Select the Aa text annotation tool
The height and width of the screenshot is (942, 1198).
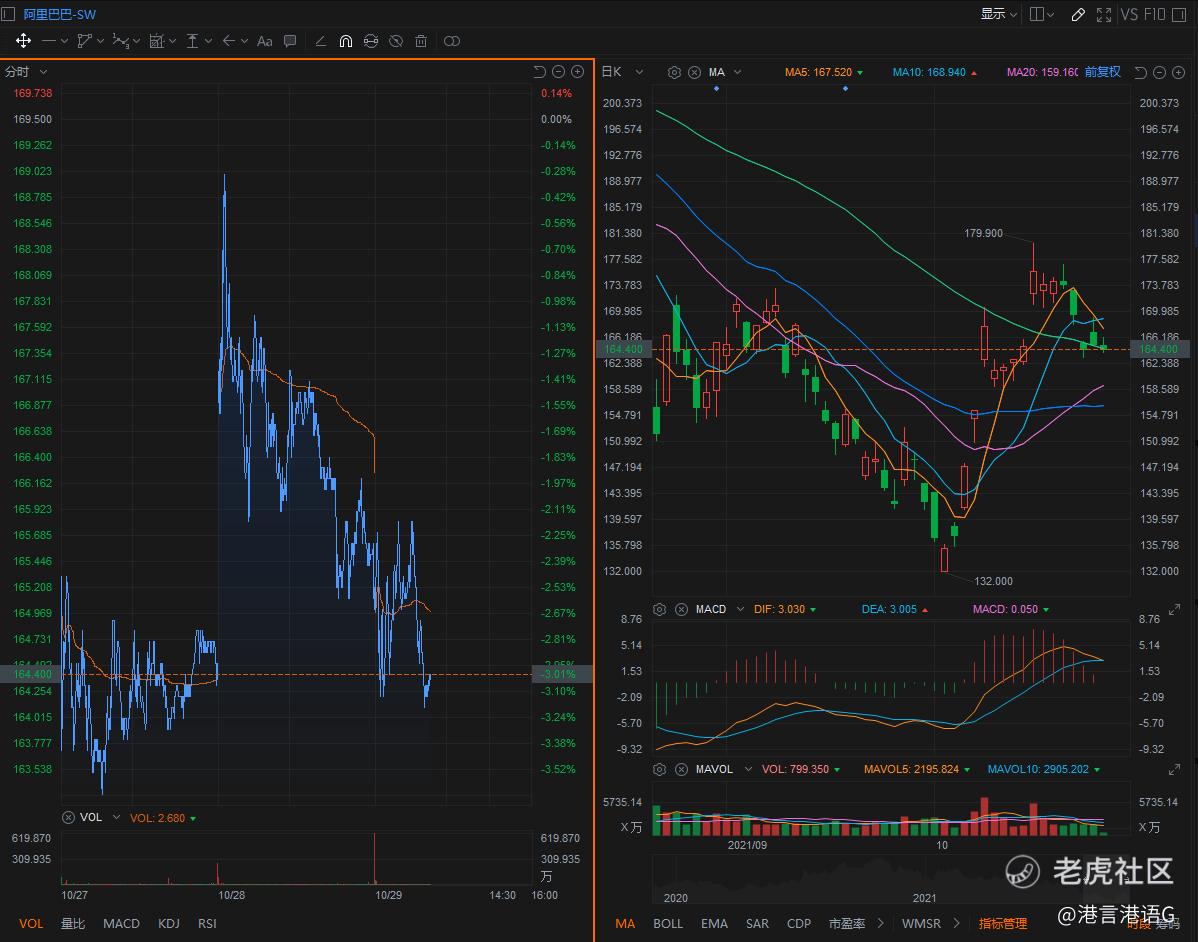tap(264, 41)
